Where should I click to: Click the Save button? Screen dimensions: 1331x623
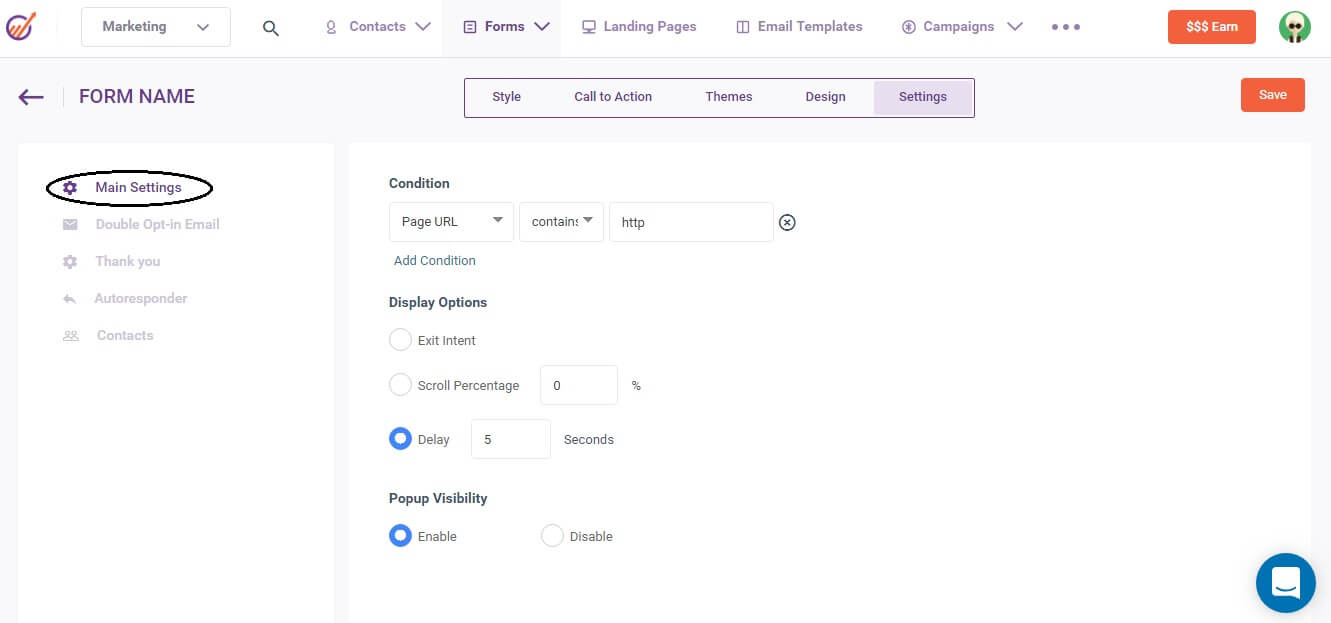point(1272,94)
